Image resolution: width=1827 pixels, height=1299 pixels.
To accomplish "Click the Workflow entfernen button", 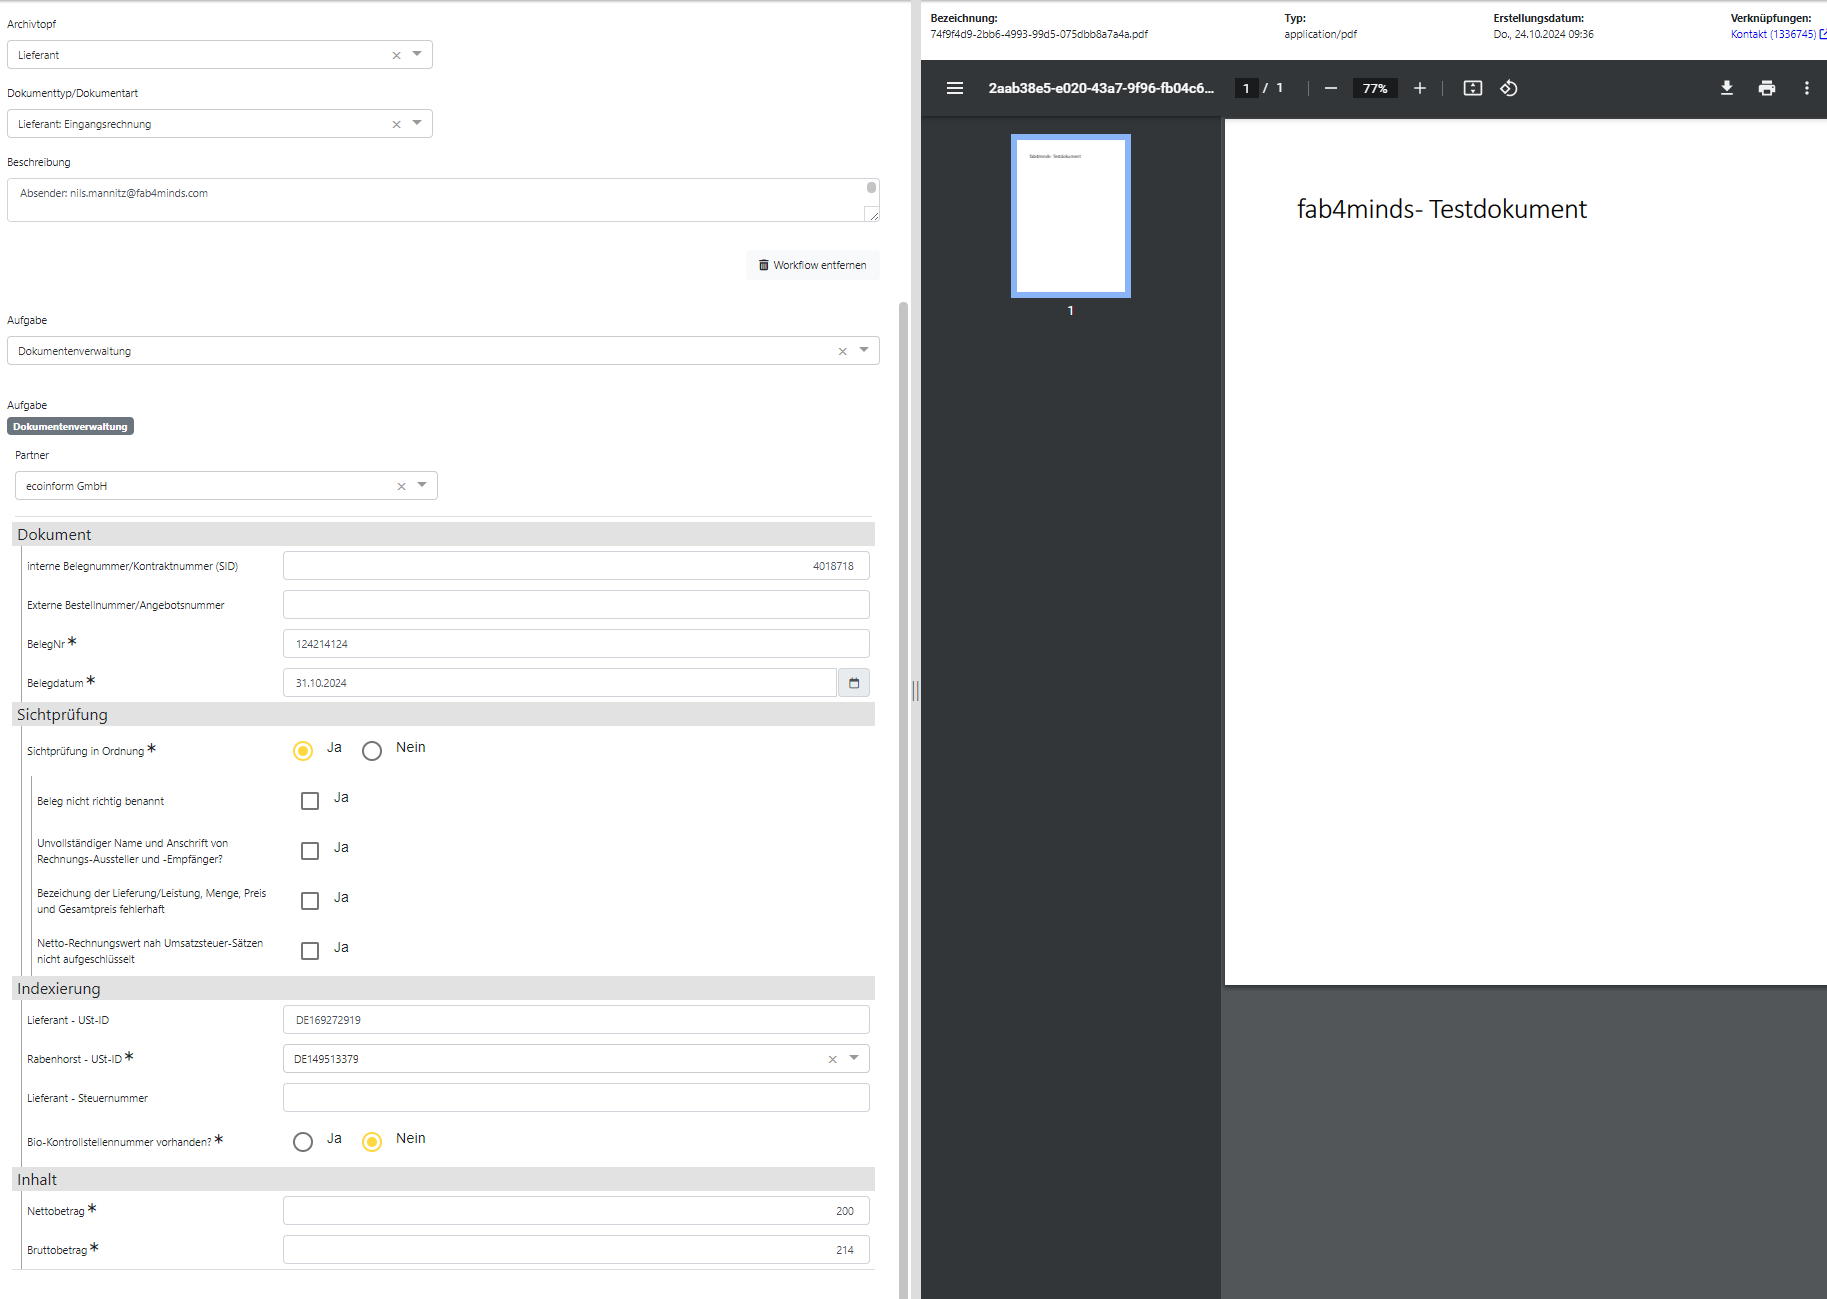I will coord(812,264).
